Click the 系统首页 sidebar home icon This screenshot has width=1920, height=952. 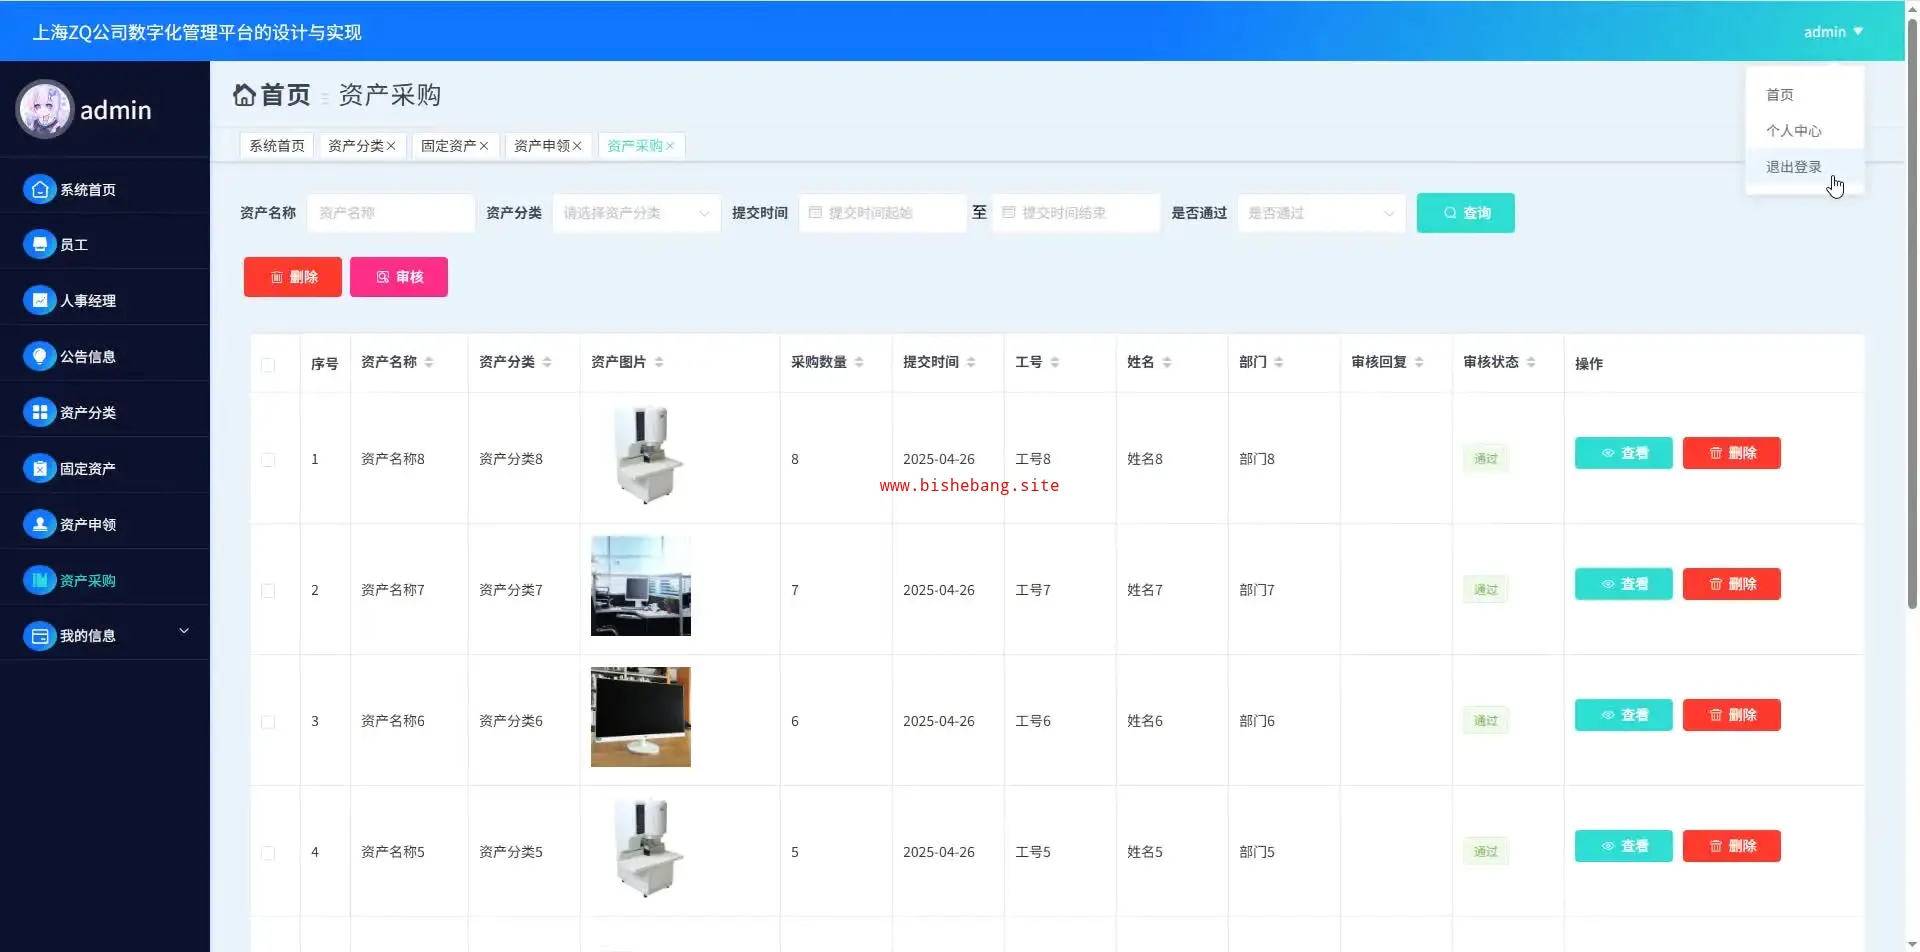click(39, 190)
